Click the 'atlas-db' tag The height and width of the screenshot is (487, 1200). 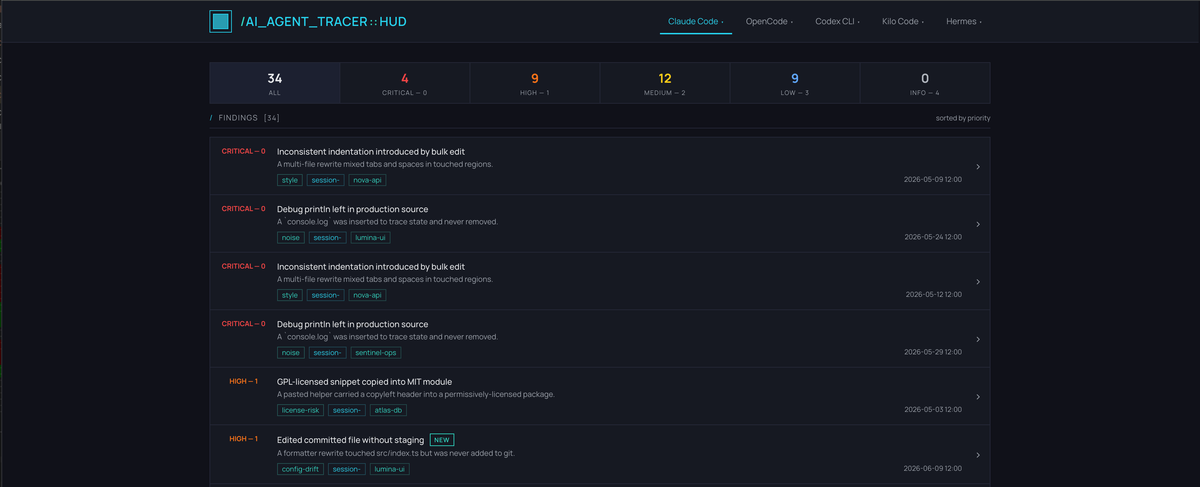tap(387, 410)
